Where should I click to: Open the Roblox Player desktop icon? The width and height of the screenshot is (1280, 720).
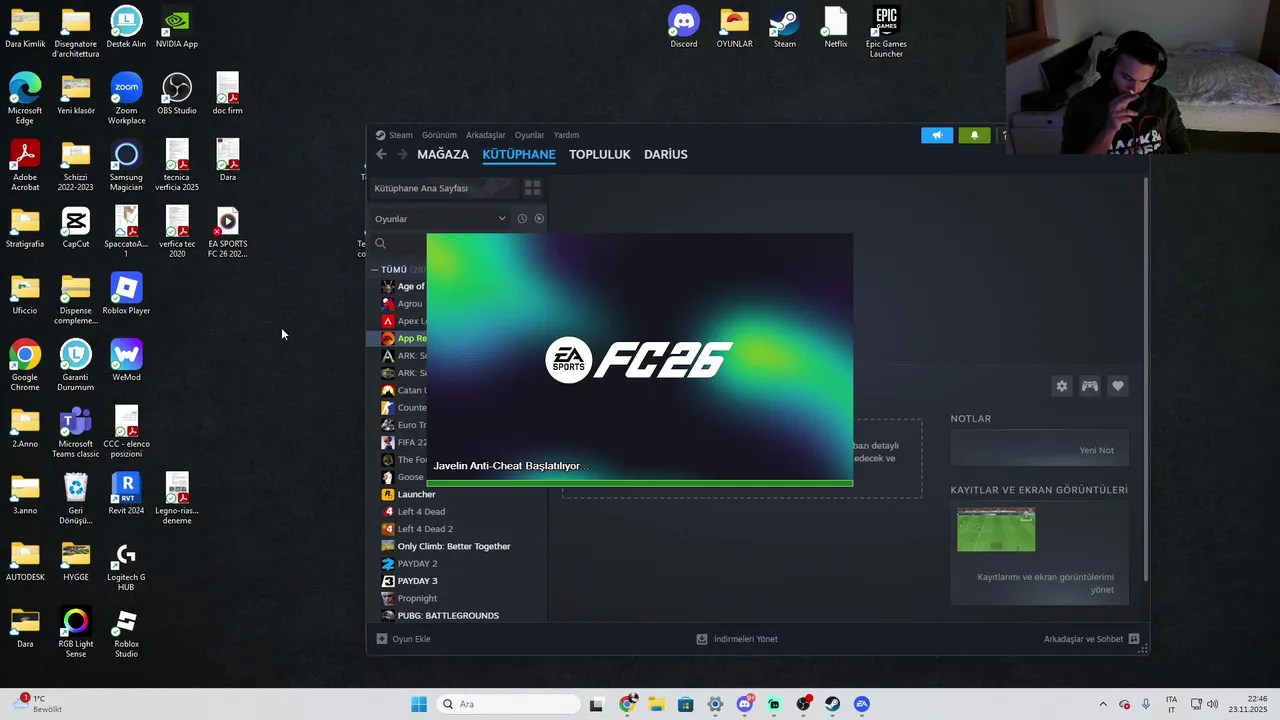click(126, 294)
